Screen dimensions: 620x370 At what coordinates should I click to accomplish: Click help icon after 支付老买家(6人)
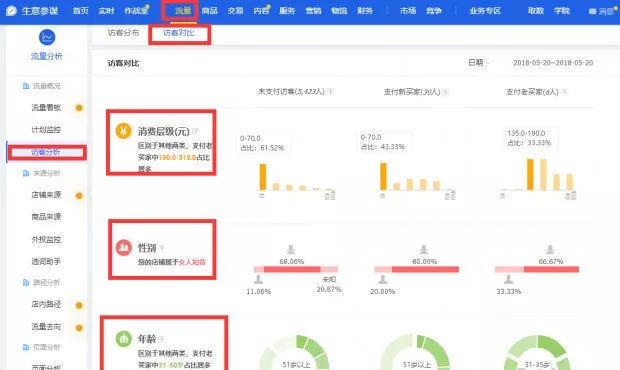coord(564,92)
